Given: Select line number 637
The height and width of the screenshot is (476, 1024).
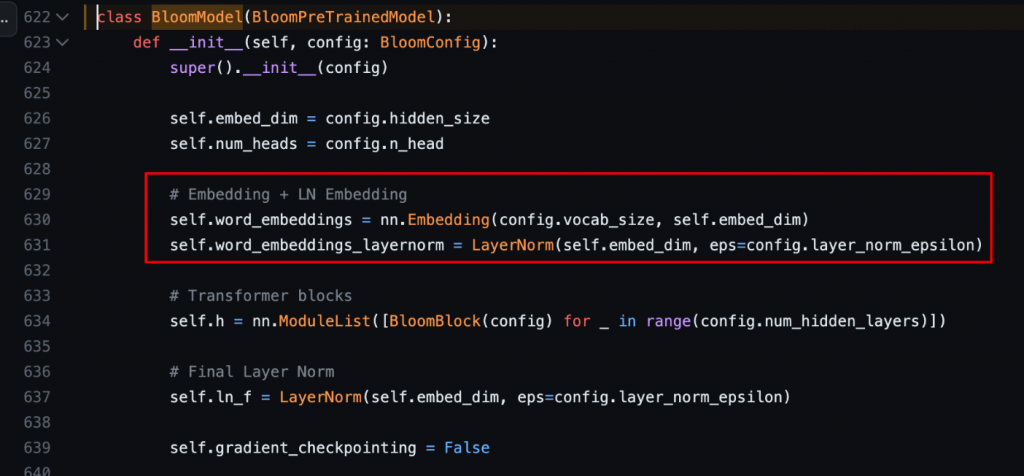Looking at the screenshot, I should point(37,398).
